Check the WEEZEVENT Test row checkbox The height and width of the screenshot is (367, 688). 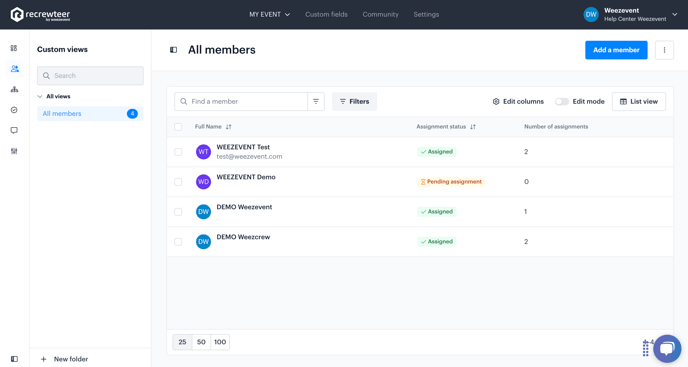click(x=178, y=152)
